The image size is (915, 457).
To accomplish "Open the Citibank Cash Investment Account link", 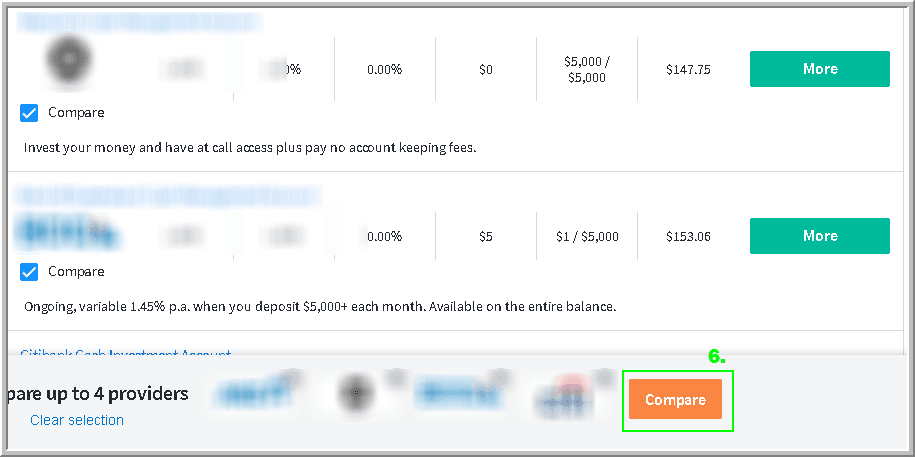I will coord(126,354).
